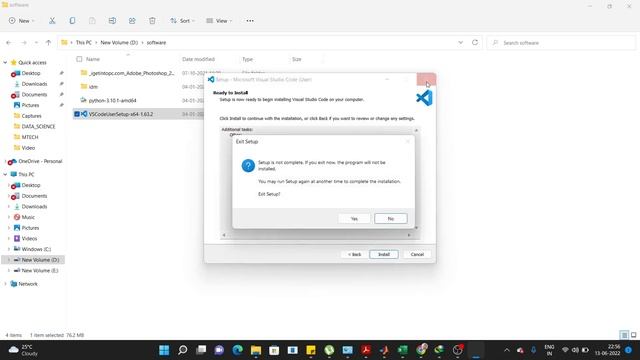Open address bar history dropdown
The width and height of the screenshot is (640, 360).
point(460,42)
